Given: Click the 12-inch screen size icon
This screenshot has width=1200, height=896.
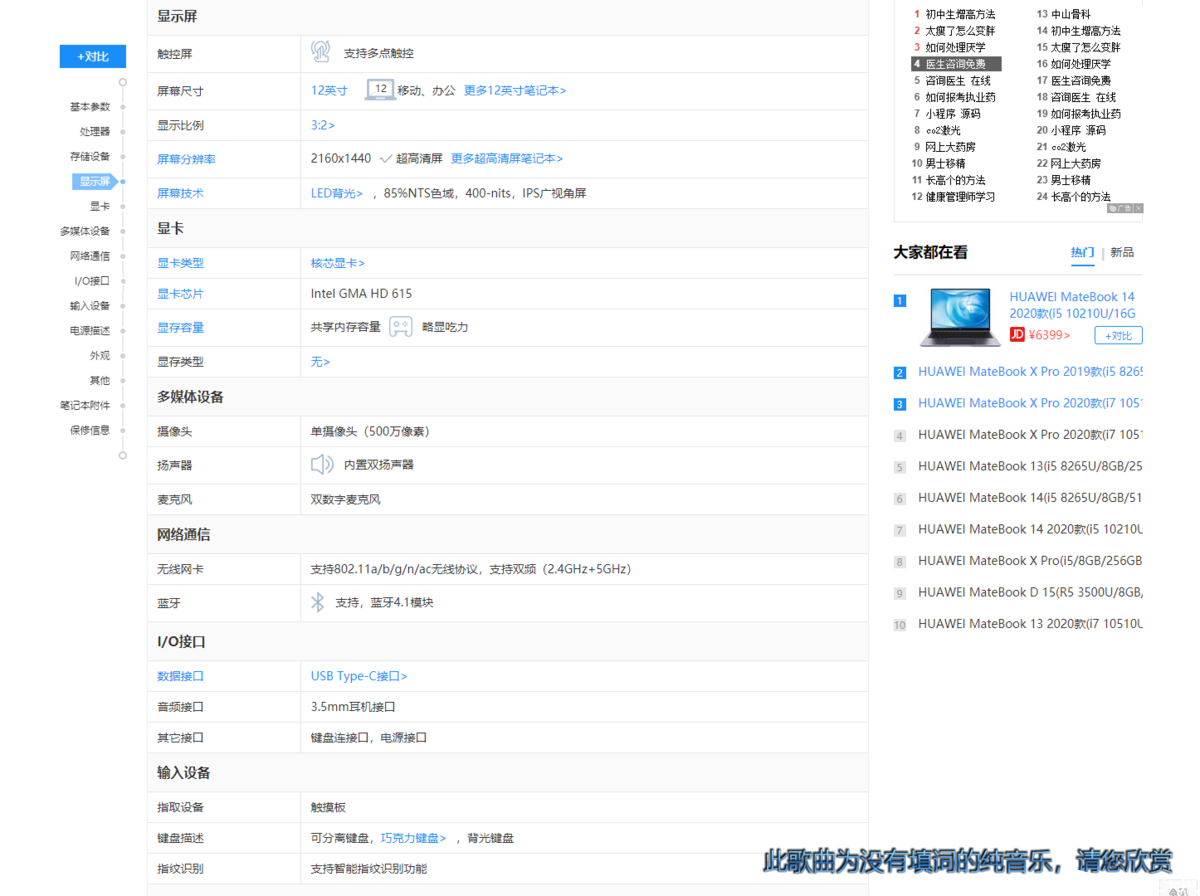Looking at the screenshot, I should (x=380, y=90).
